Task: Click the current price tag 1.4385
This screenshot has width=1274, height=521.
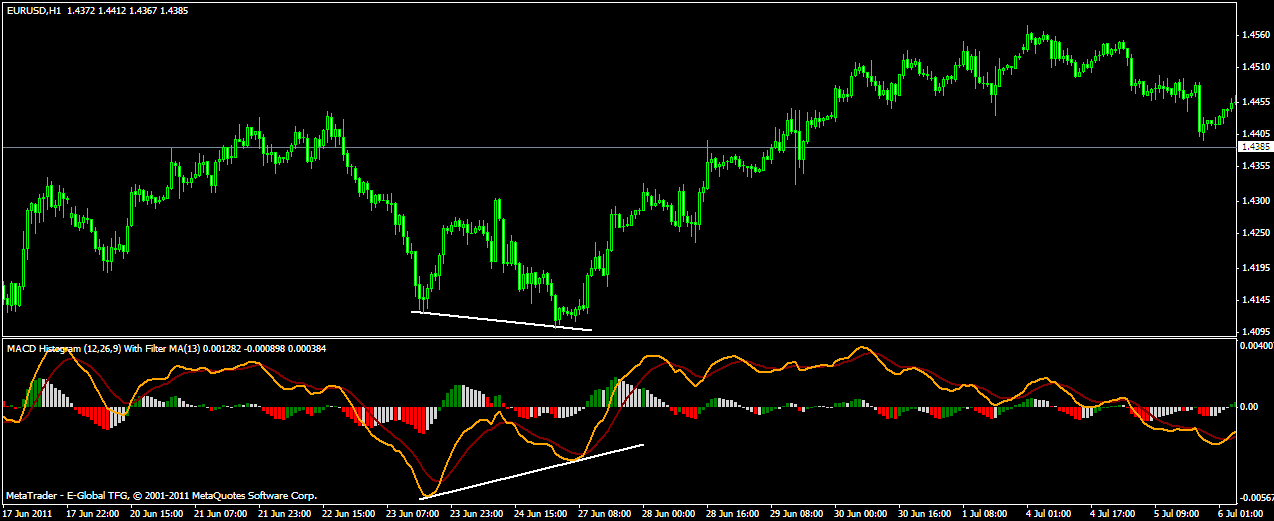Action: [1253, 147]
